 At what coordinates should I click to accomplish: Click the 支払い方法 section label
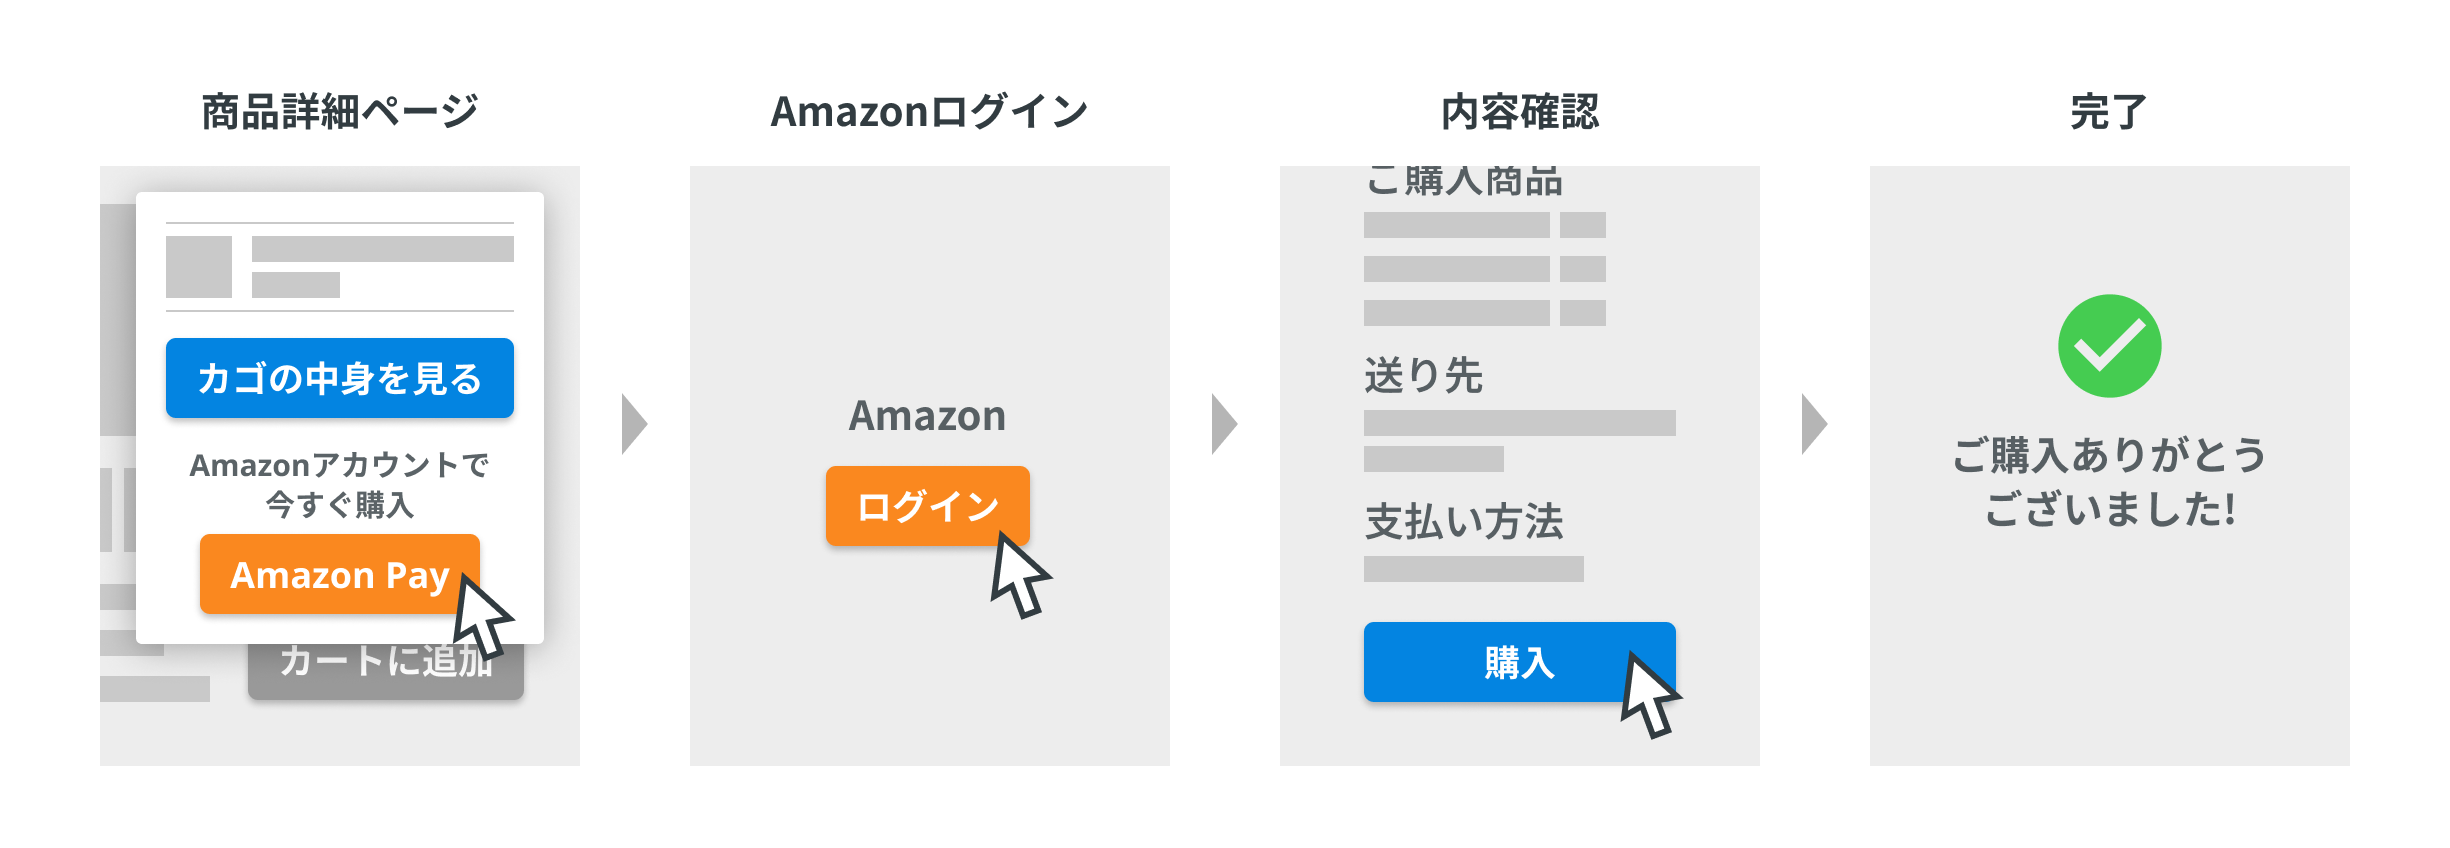pyautogui.click(x=1463, y=522)
